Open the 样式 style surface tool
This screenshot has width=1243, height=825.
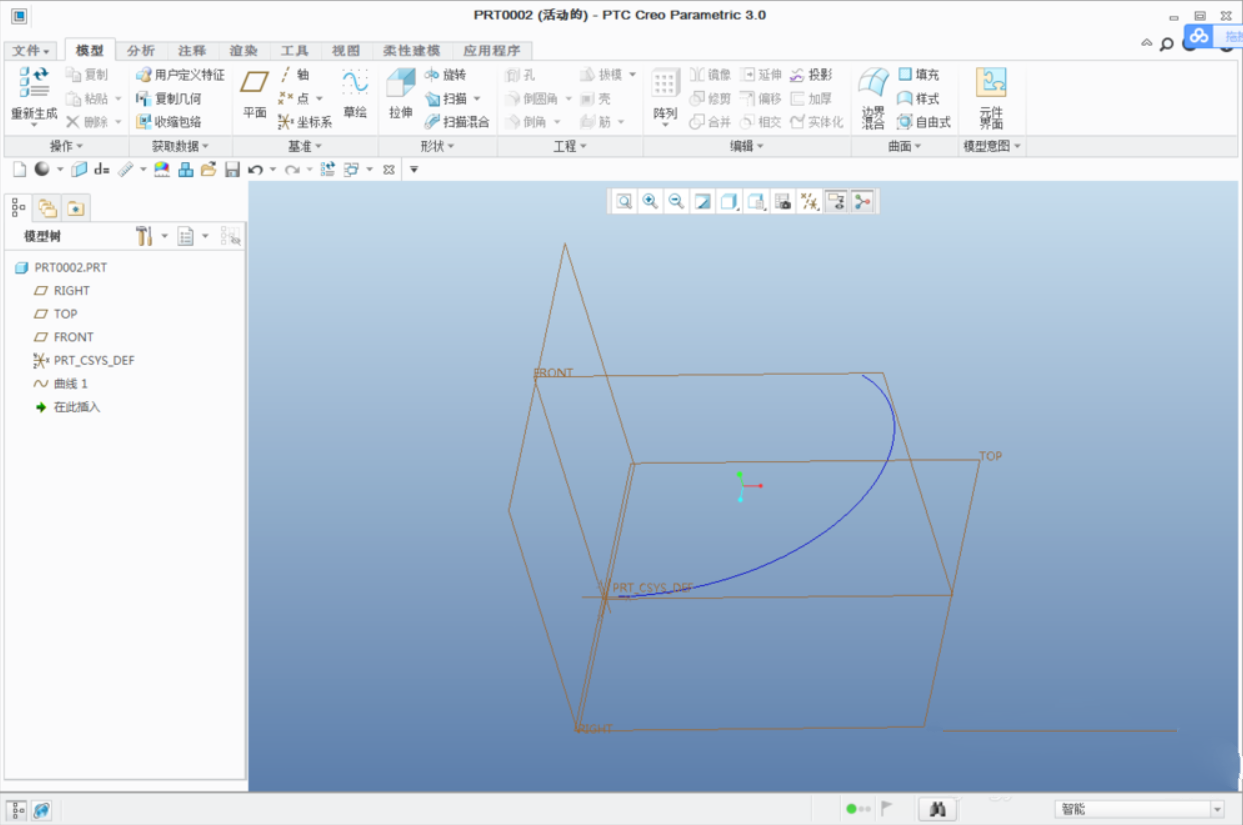918,99
